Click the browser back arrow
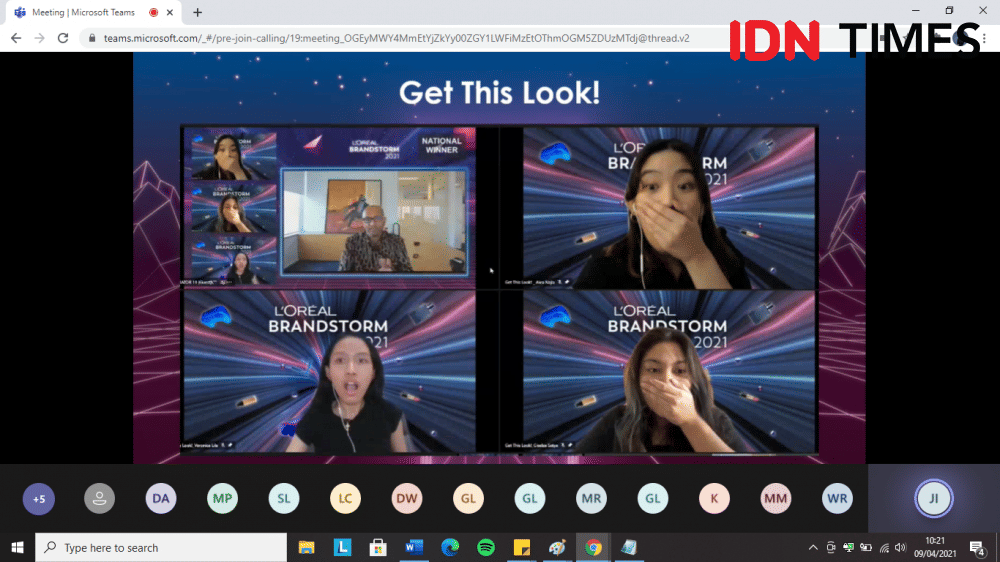The image size is (1000, 562). (x=14, y=38)
